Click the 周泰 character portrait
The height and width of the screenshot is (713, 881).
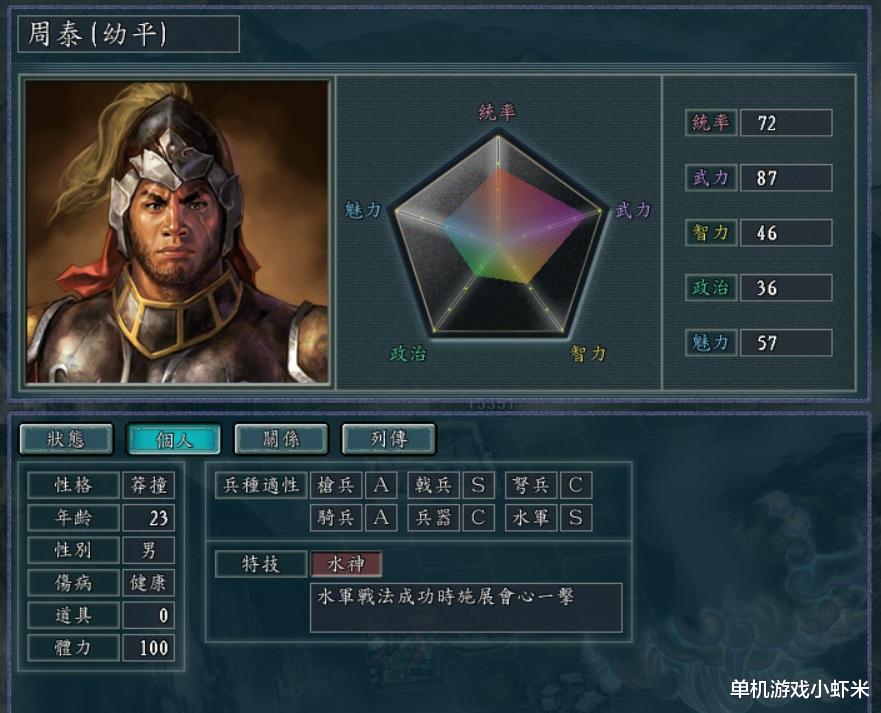coord(177,231)
